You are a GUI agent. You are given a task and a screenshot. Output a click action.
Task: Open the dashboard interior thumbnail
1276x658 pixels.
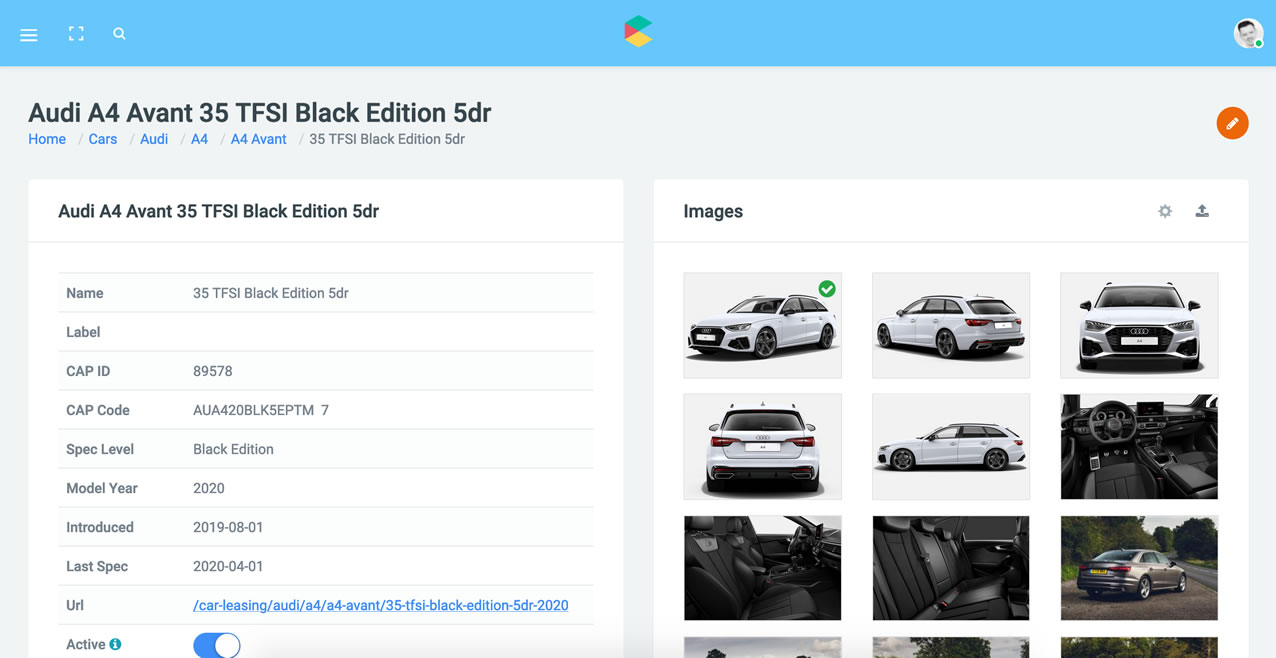click(1139, 446)
